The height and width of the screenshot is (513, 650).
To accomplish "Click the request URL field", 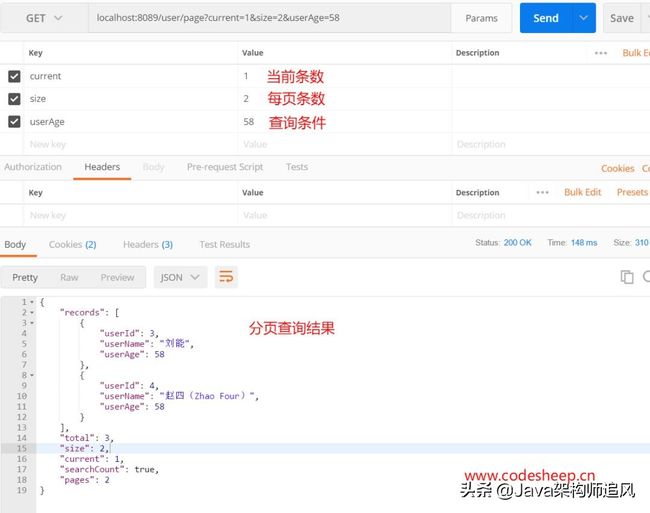I will tap(269, 18).
